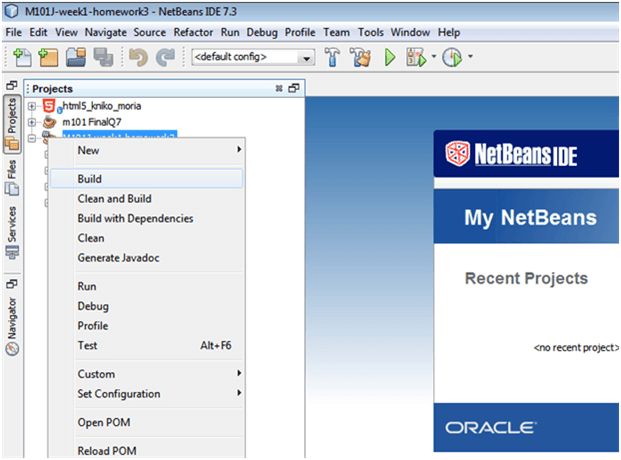Click the Open Project toolbar icon
Viewport: 621px width, 460px height.
coord(76,57)
